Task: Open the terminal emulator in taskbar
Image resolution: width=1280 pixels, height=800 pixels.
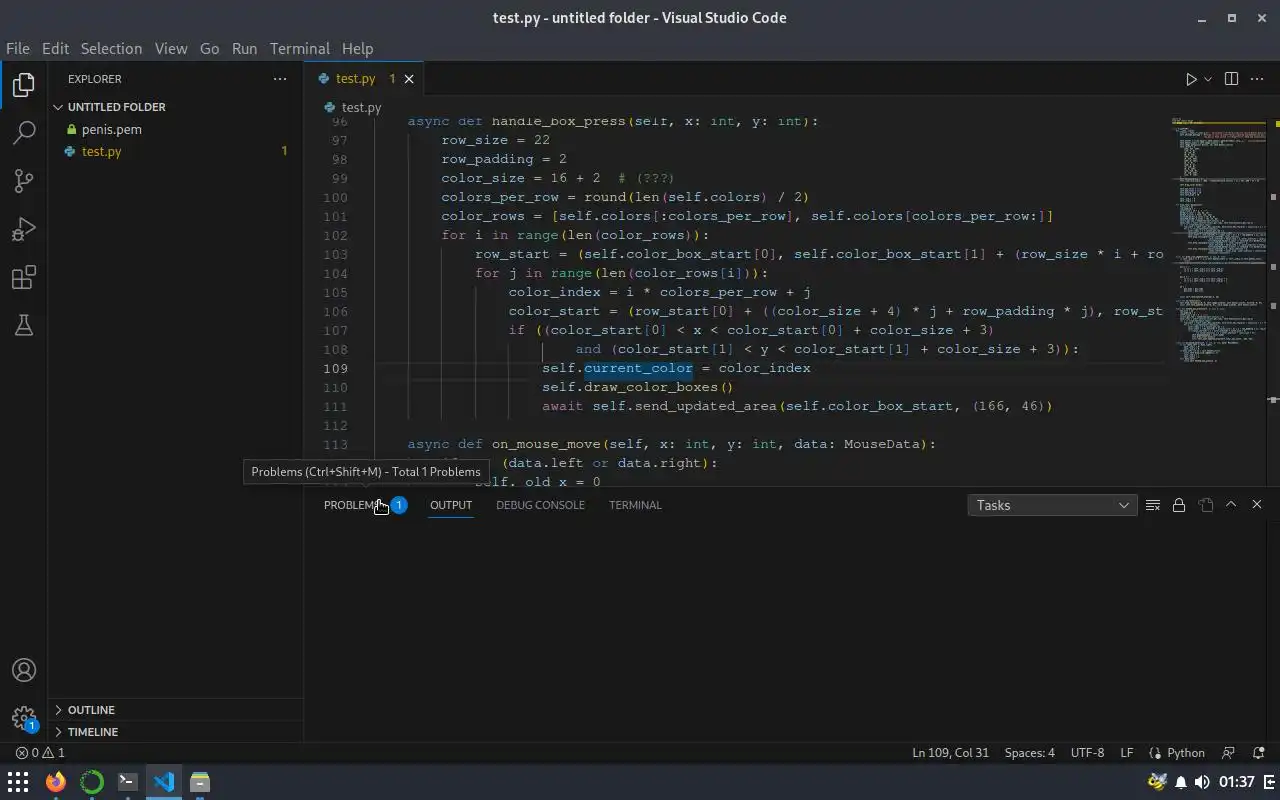Action: (128, 782)
